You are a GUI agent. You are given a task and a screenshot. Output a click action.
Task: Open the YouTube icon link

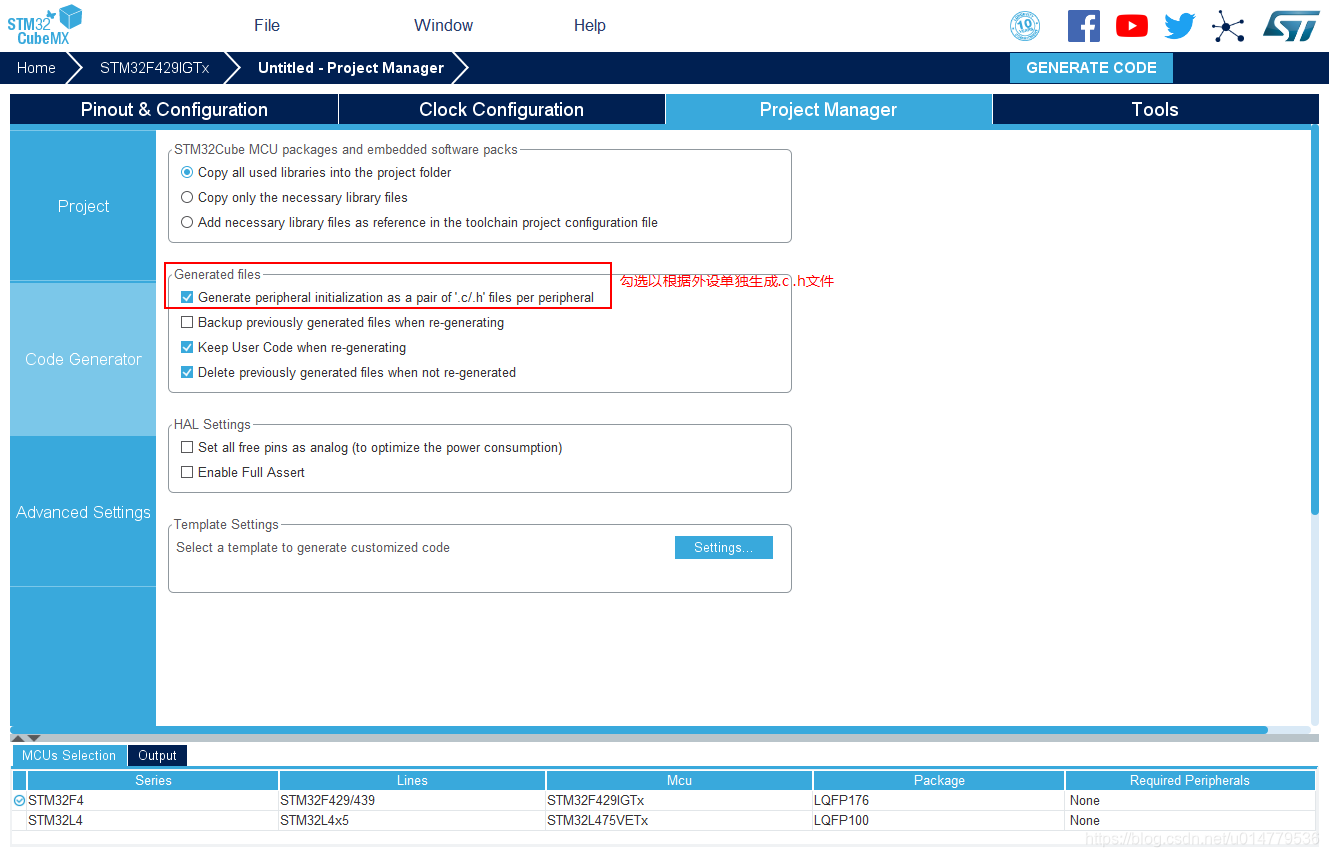(1132, 26)
